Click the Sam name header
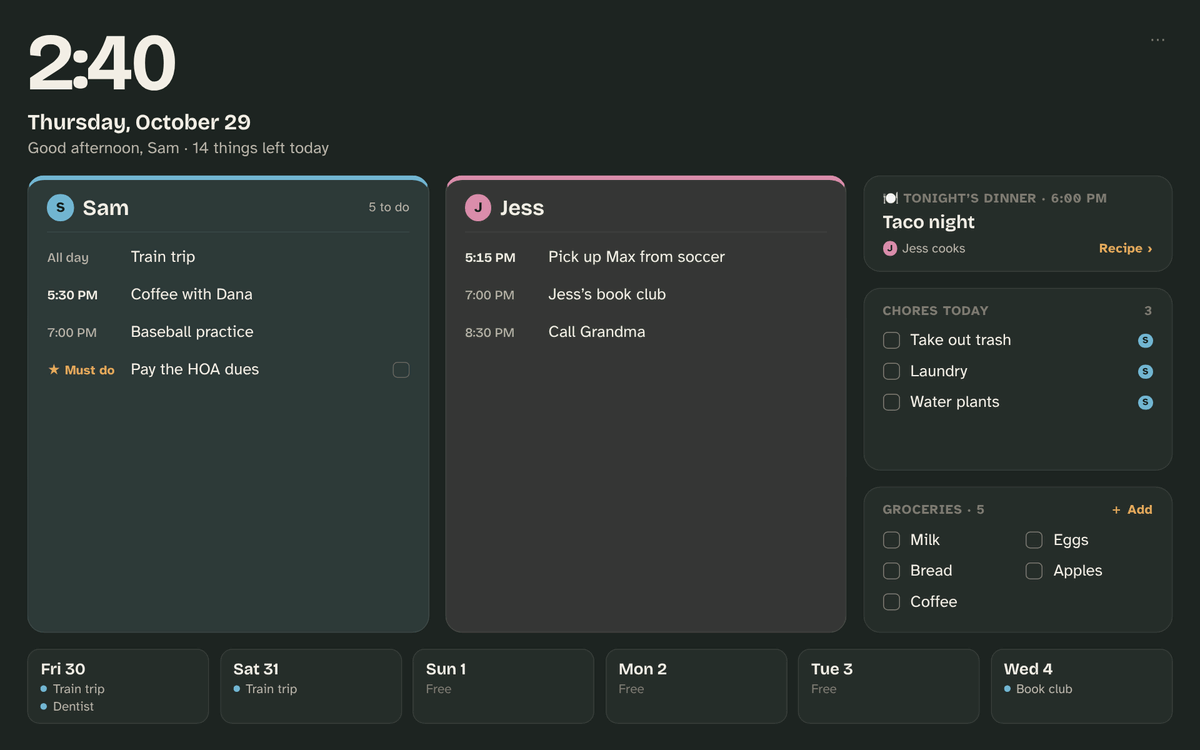Screen dimensions: 1200x750 [105, 208]
